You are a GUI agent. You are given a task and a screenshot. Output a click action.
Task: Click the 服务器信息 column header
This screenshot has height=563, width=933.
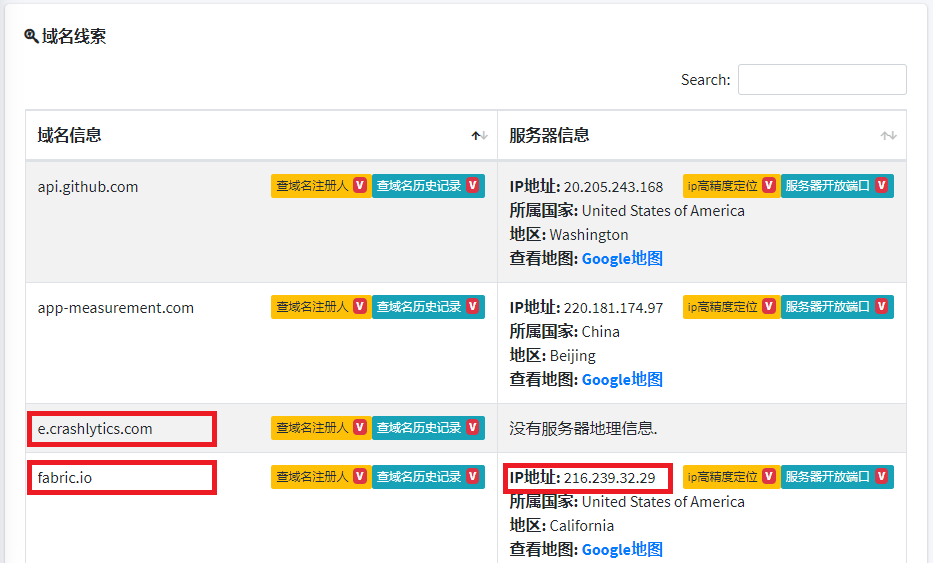[702, 135]
